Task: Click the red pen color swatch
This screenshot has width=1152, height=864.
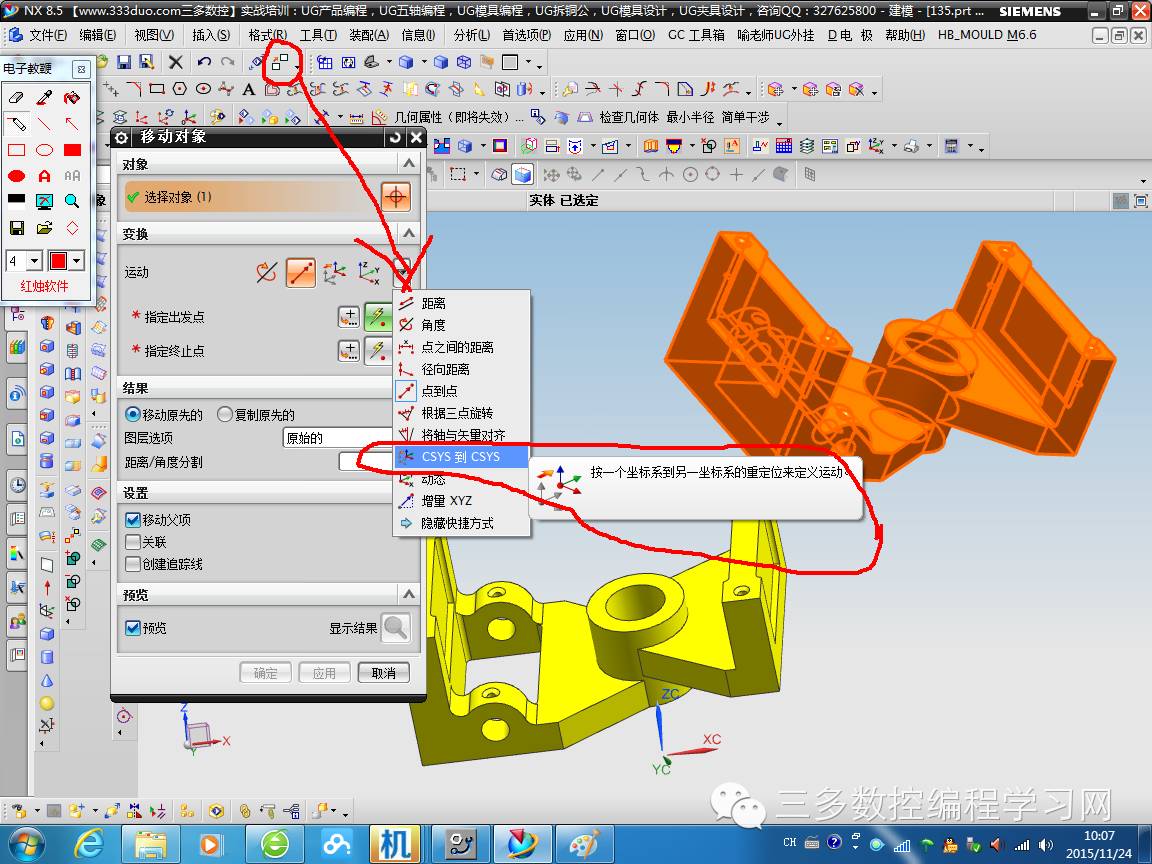Action: pos(59,261)
